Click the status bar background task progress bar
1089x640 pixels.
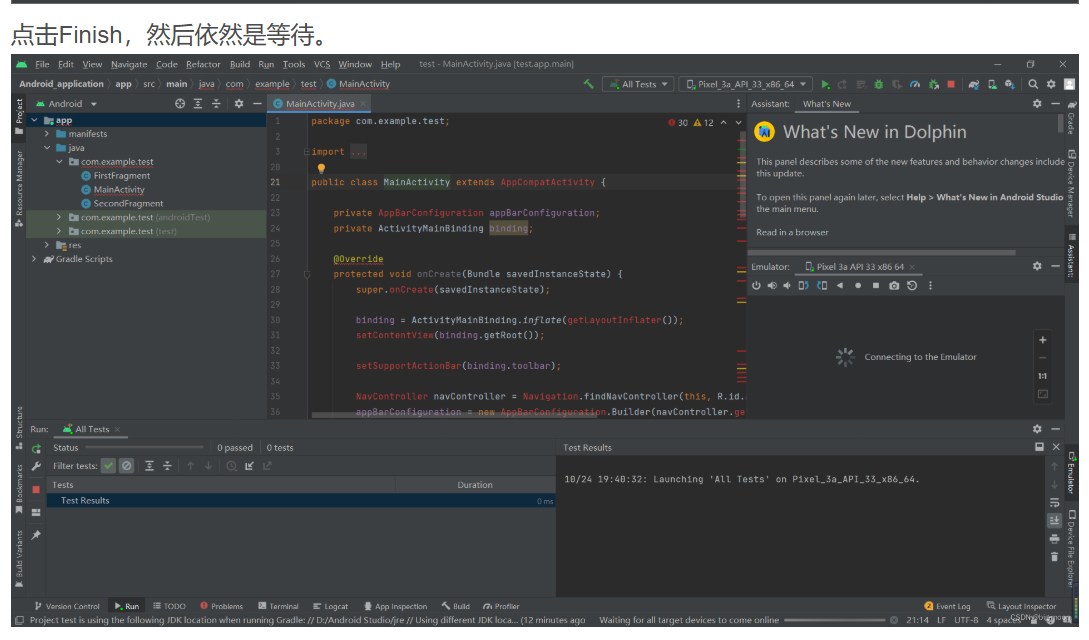click(834, 621)
